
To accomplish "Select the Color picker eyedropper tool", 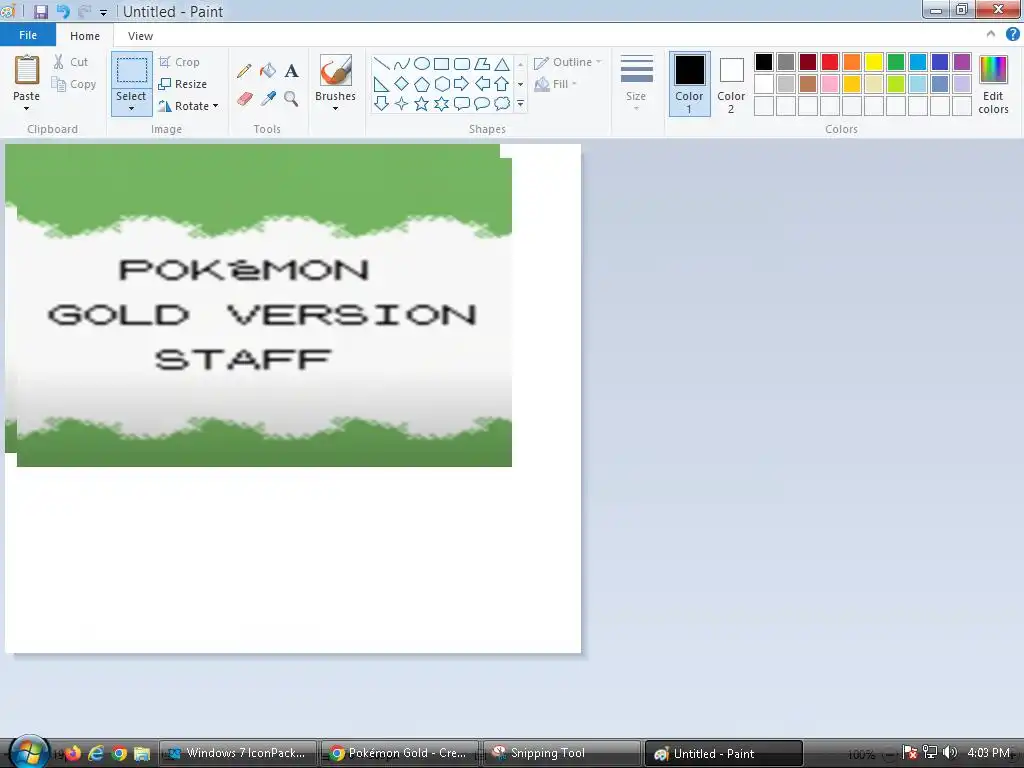I will 268,99.
